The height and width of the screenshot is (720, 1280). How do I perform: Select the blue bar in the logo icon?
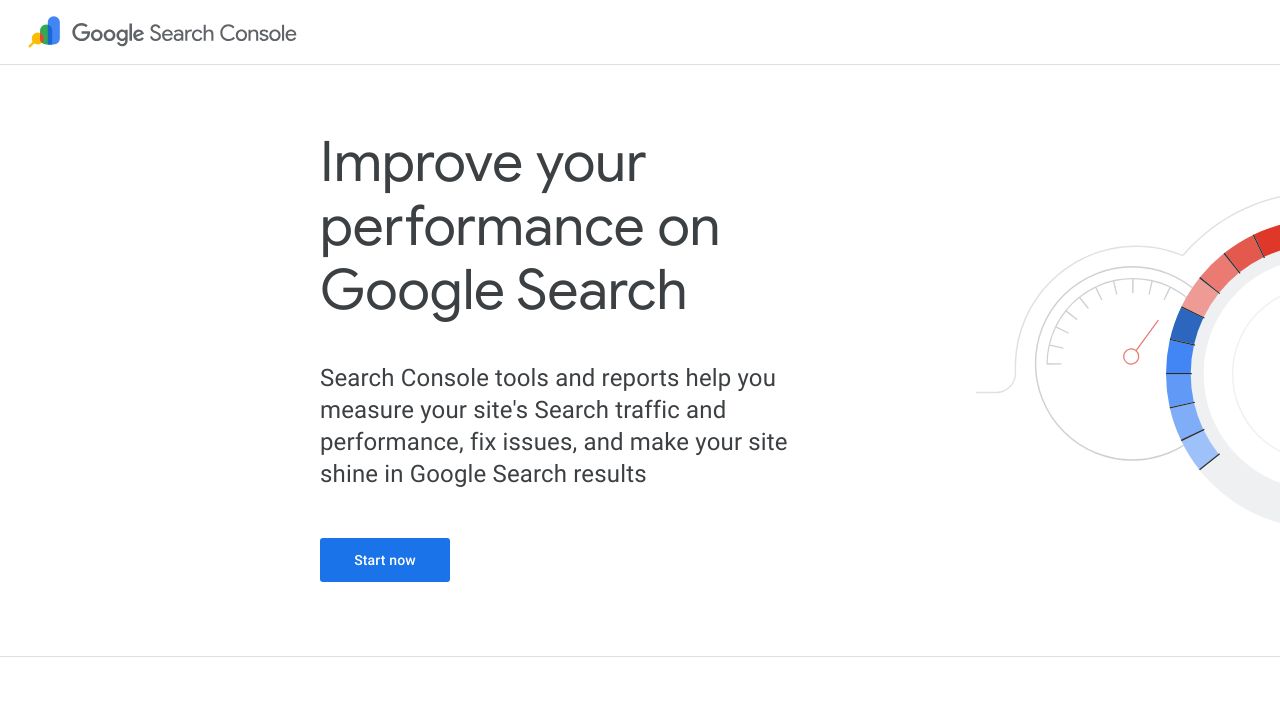(x=54, y=31)
